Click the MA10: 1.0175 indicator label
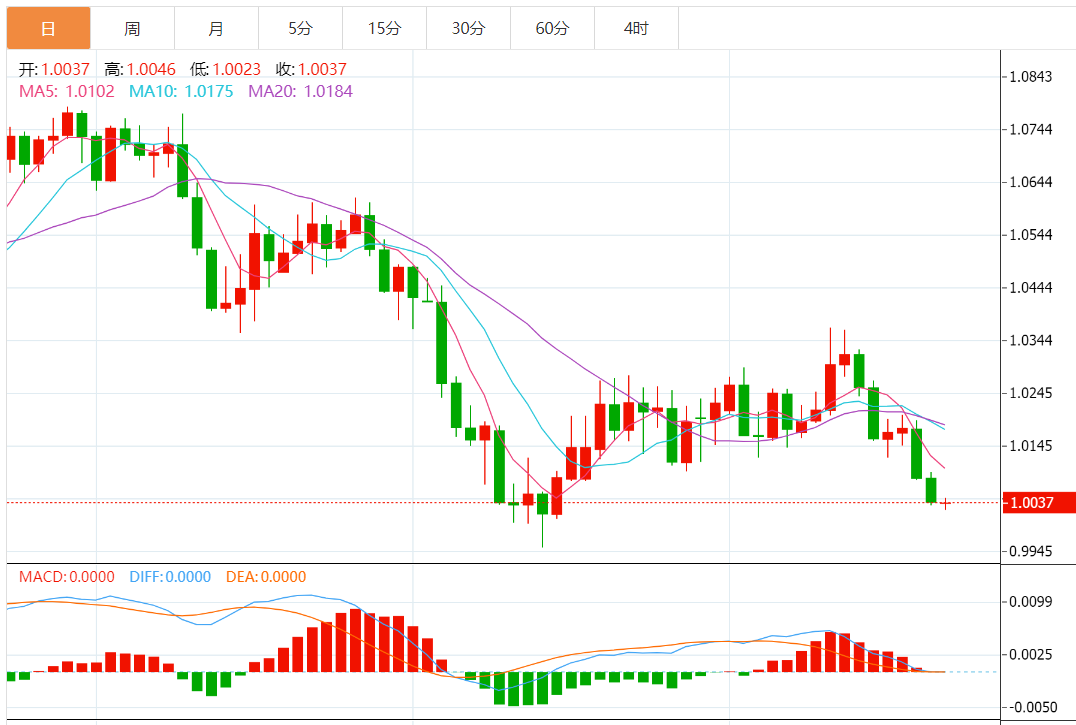This screenshot has height=725, width=1076. [181, 91]
